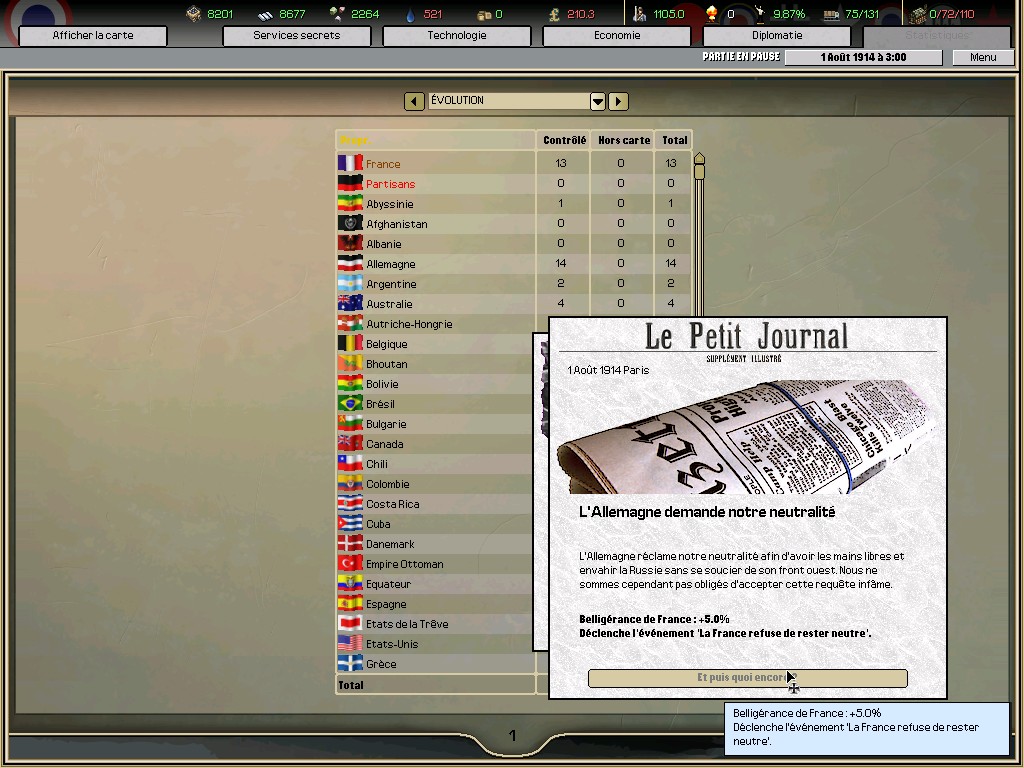Go to next statistics view with right arrow
The height and width of the screenshot is (768, 1024).
pyautogui.click(x=618, y=101)
